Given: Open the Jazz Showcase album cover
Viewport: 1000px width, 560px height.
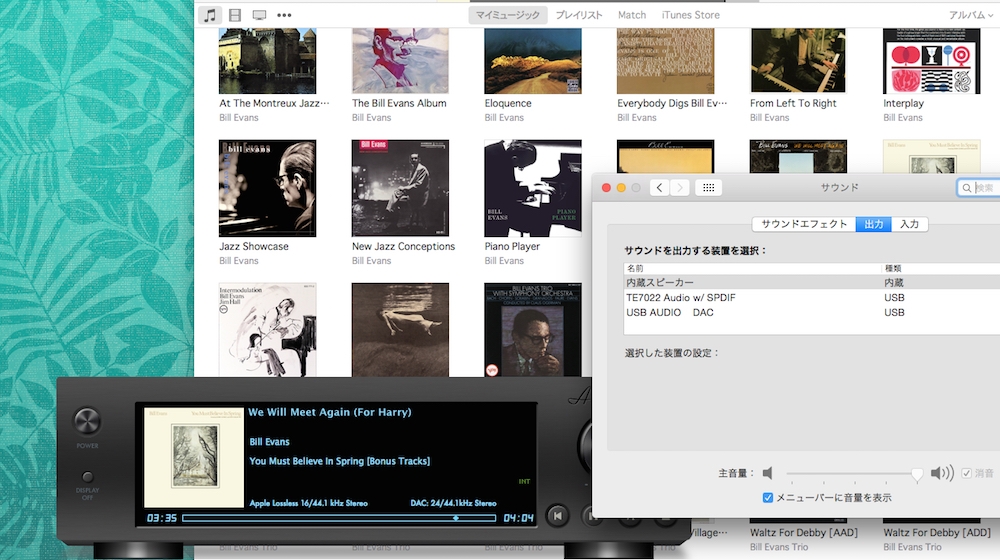Looking at the screenshot, I should pyautogui.click(x=267, y=188).
